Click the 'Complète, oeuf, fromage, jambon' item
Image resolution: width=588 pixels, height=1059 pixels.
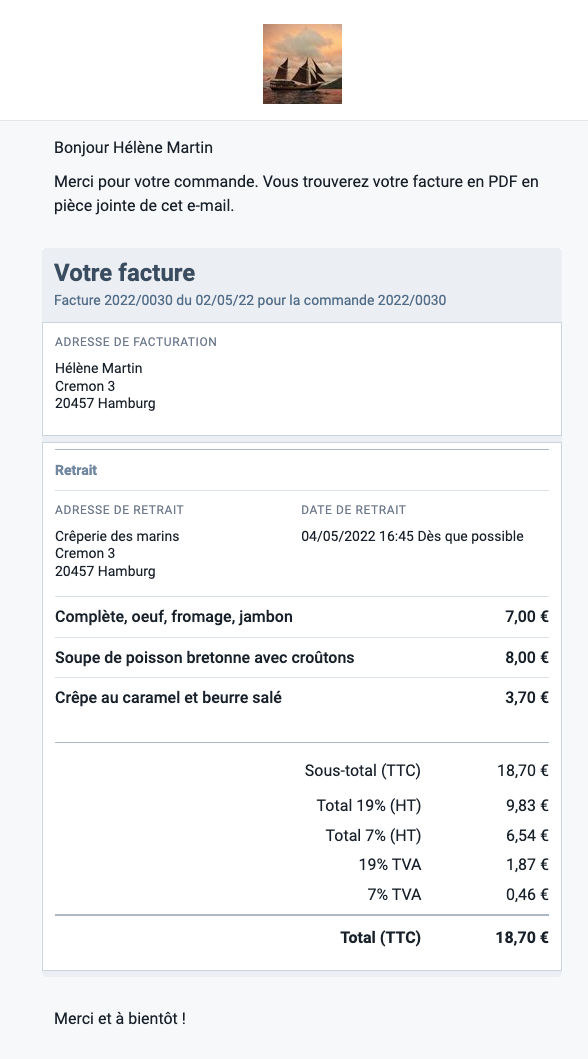(173, 617)
